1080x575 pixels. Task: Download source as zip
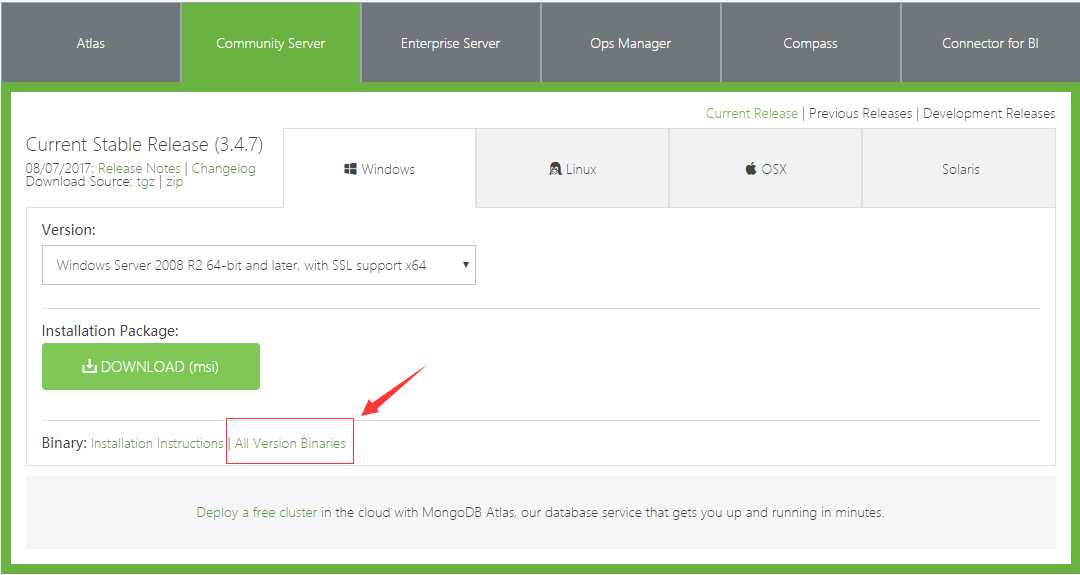[174, 182]
